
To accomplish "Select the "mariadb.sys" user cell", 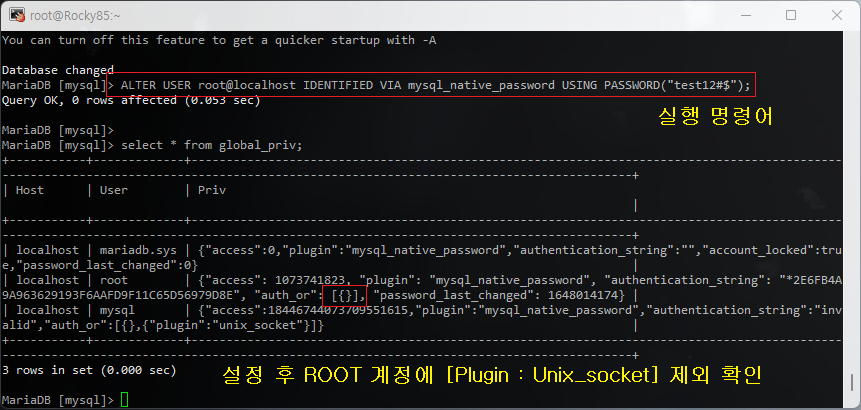I will (x=138, y=250).
